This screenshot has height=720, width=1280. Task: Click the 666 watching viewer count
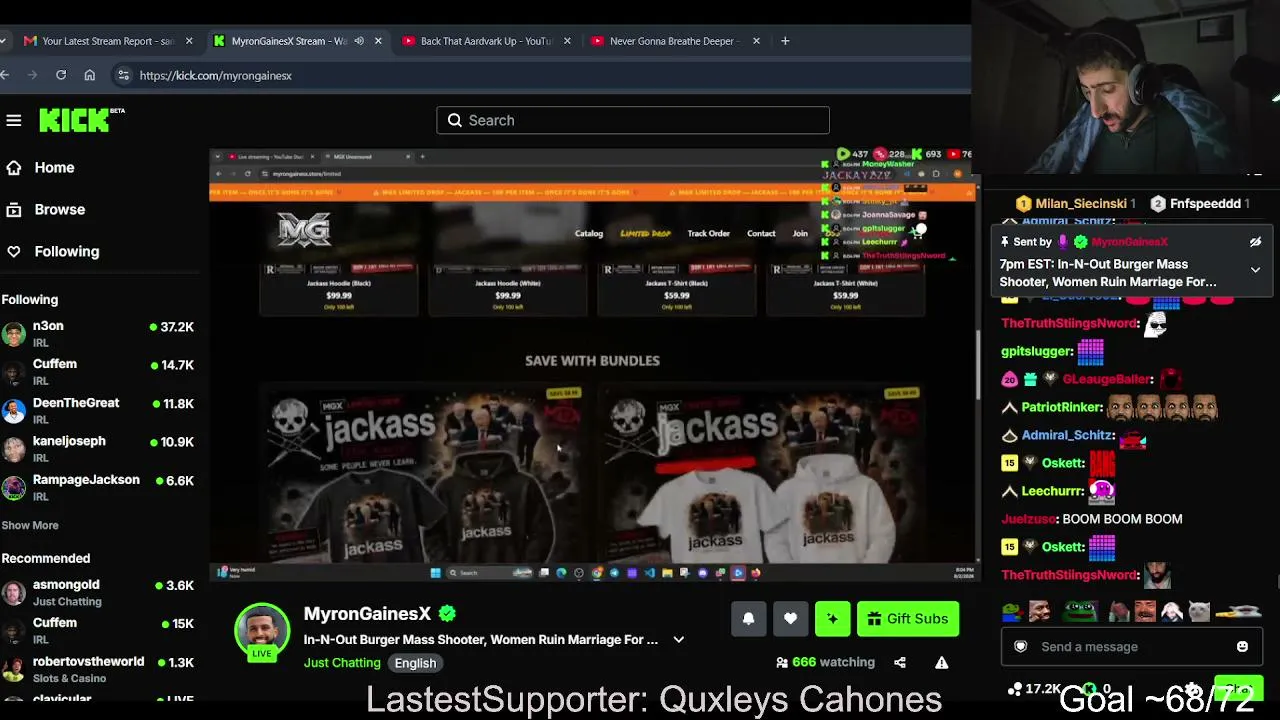point(825,662)
